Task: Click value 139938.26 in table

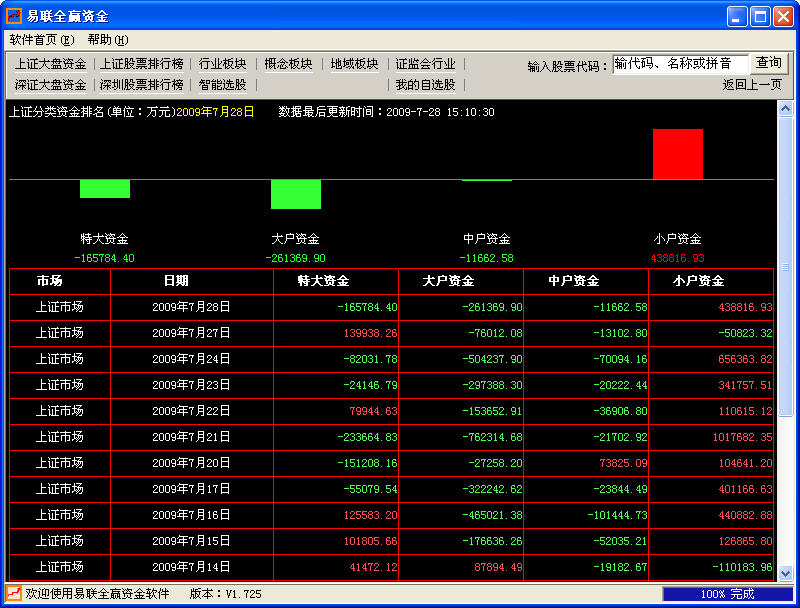Action: (x=370, y=334)
